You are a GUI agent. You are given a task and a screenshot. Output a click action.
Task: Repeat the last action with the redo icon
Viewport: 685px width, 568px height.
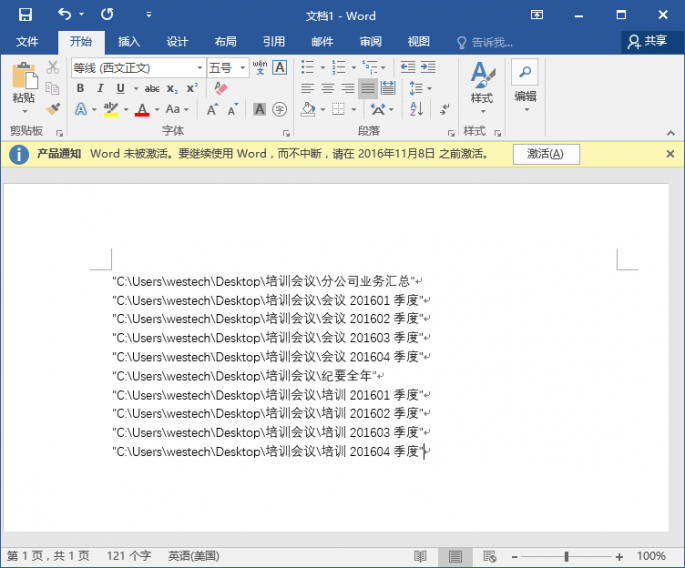[107, 14]
